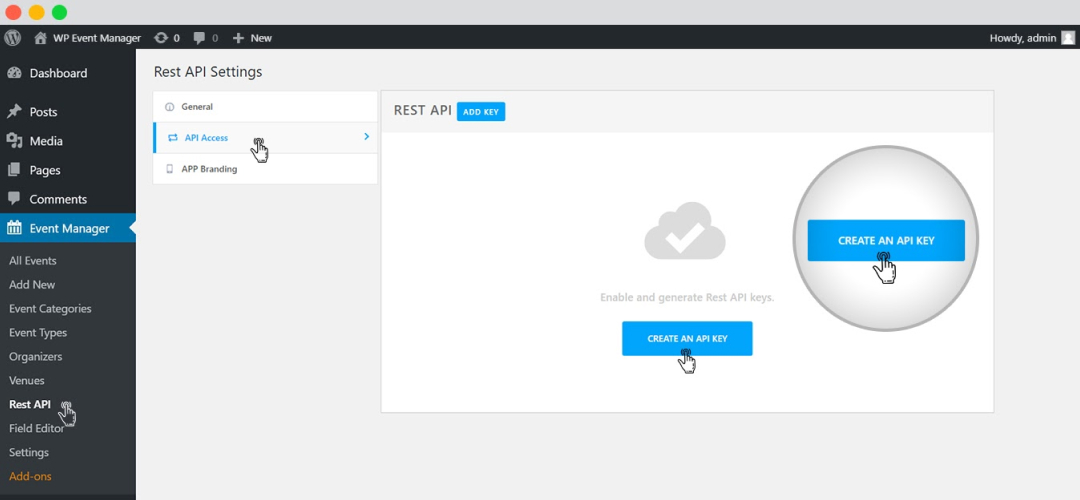Open the Media library icon
This screenshot has width=1080, height=500.
pyautogui.click(x=14, y=140)
